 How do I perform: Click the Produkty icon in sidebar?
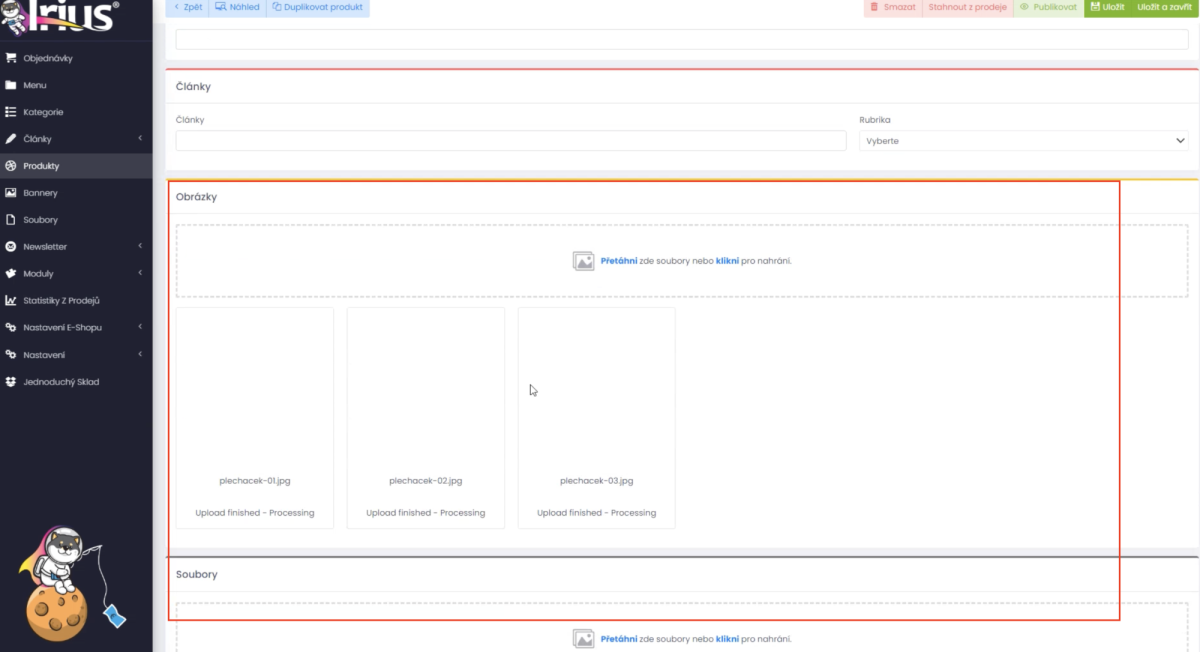(x=11, y=166)
